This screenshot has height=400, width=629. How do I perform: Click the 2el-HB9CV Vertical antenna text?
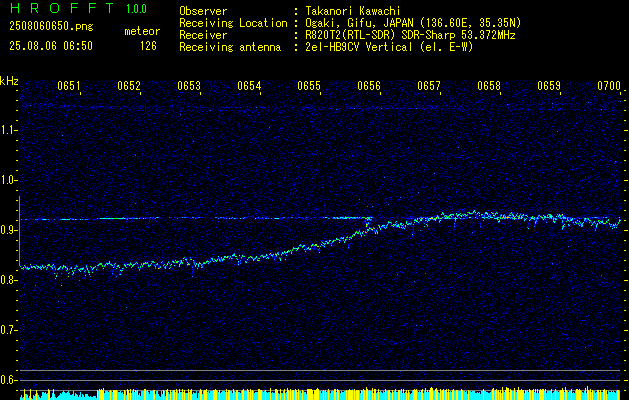click(x=389, y=47)
